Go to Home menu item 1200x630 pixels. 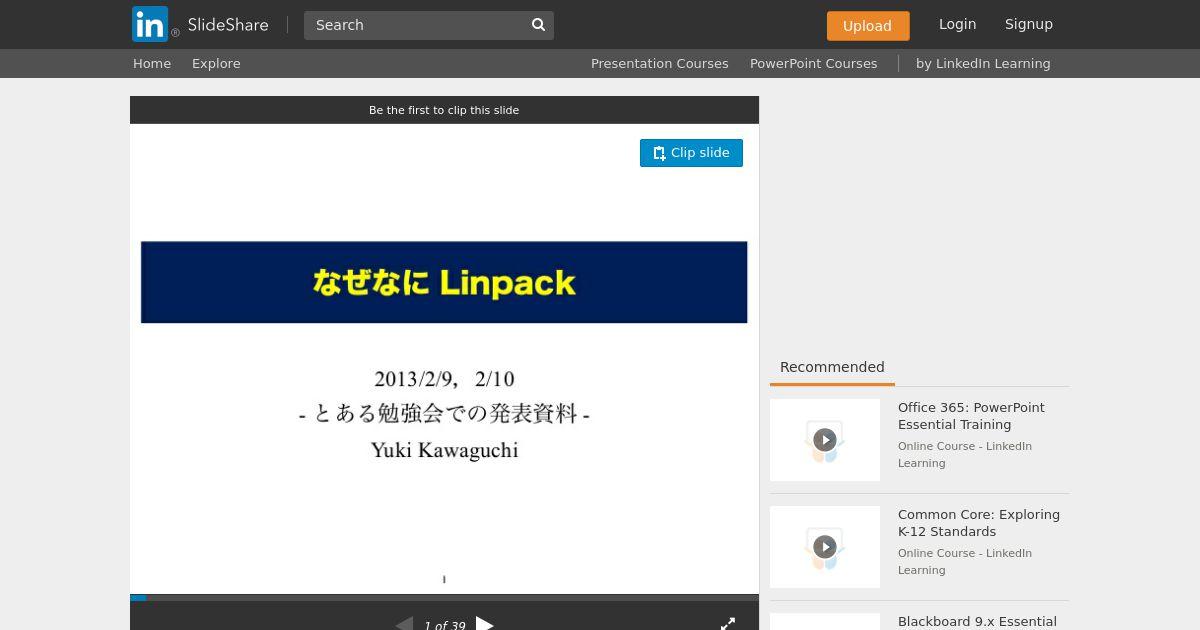point(152,63)
